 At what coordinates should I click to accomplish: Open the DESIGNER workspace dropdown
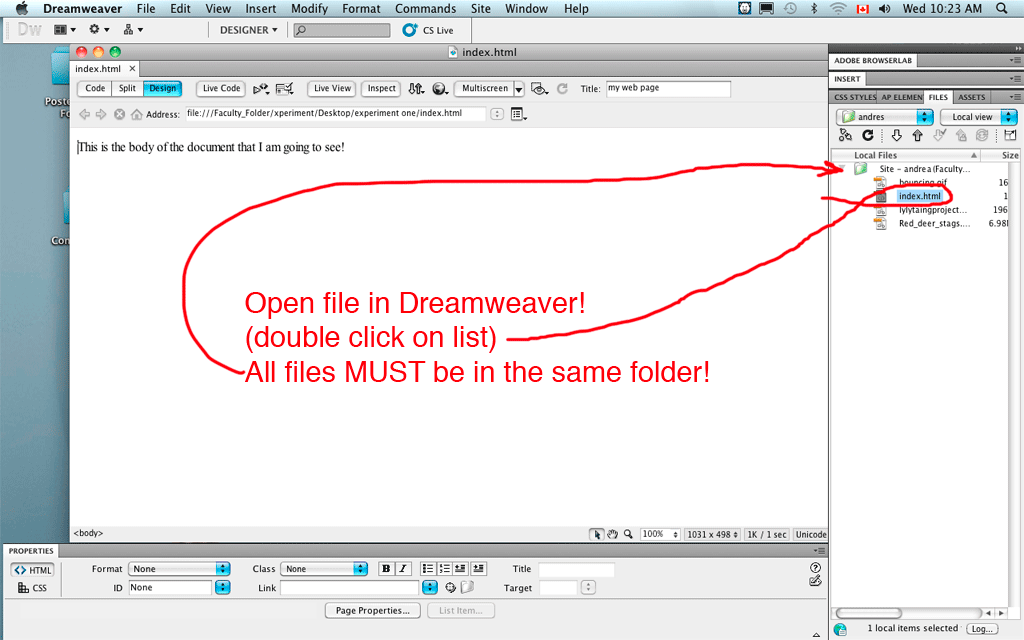pos(248,30)
